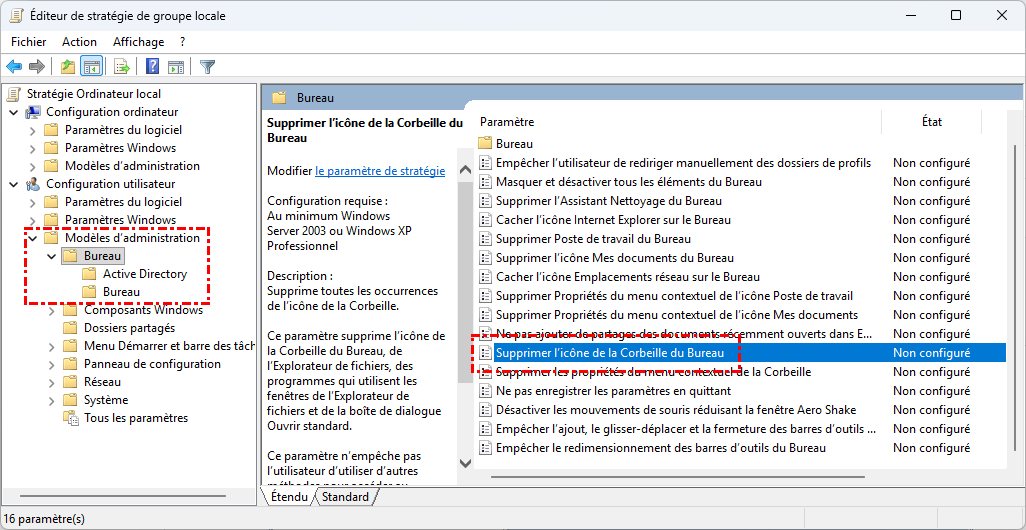Viewport: 1026px width, 530px height.
Task: Click the Forward arrow toolbar icon
Action: [x=37, y=67]
